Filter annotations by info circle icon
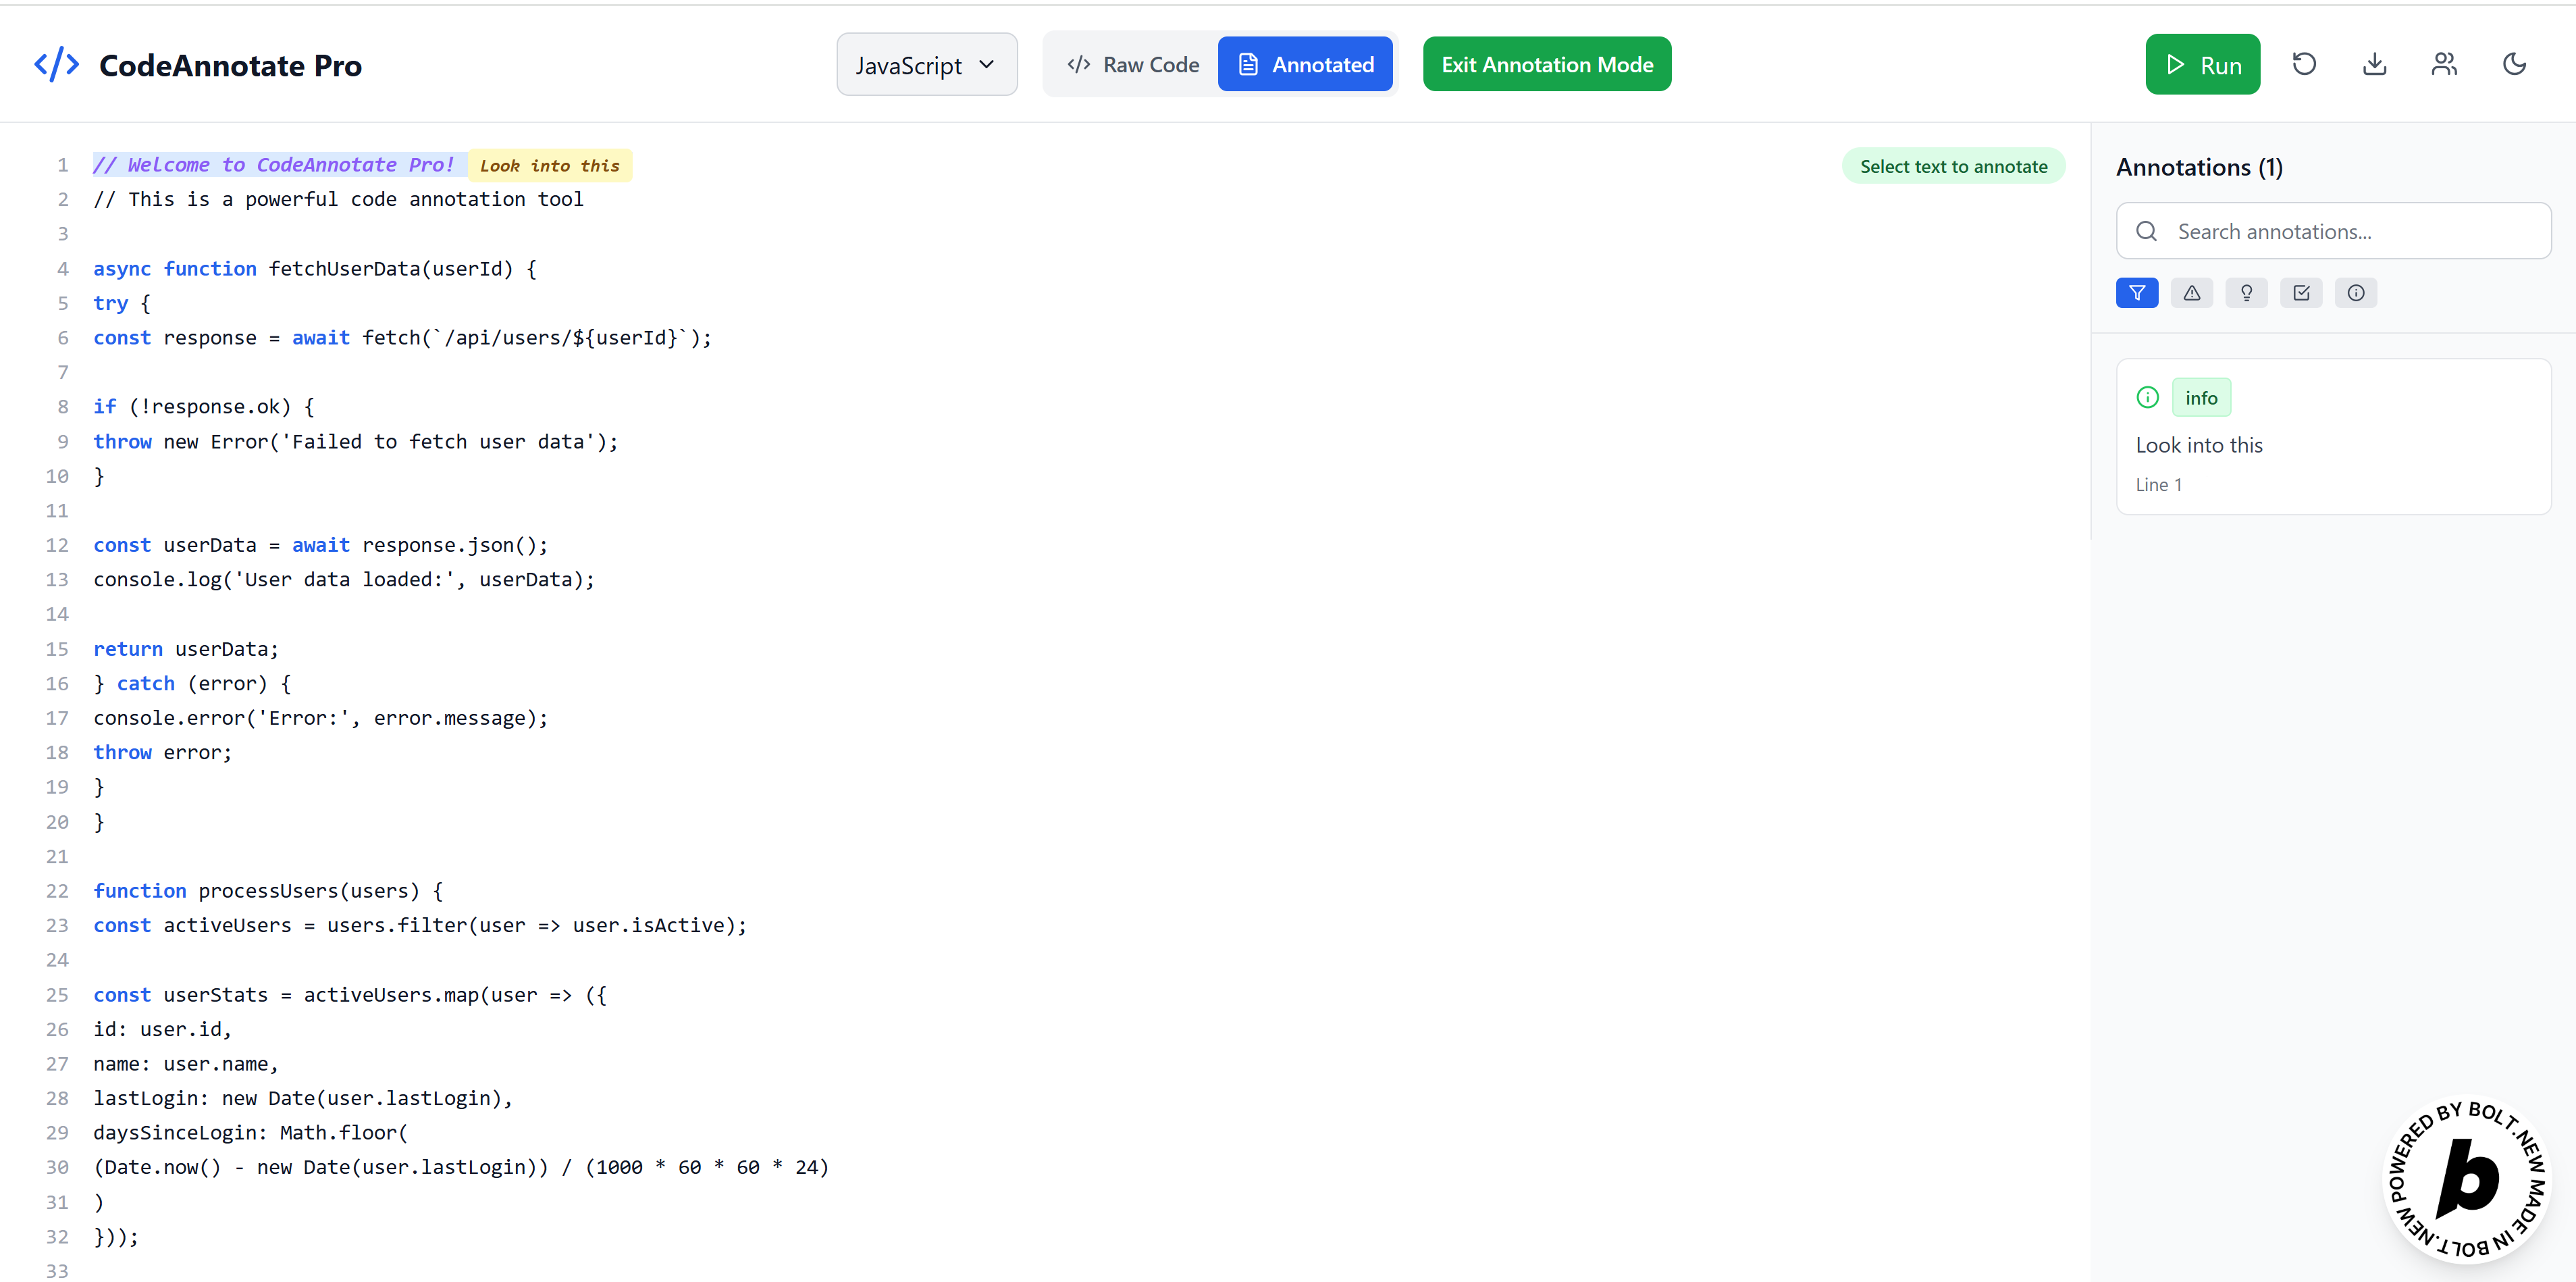The width and height of the screenshot is (2576, 1282). coord(2356,293)
